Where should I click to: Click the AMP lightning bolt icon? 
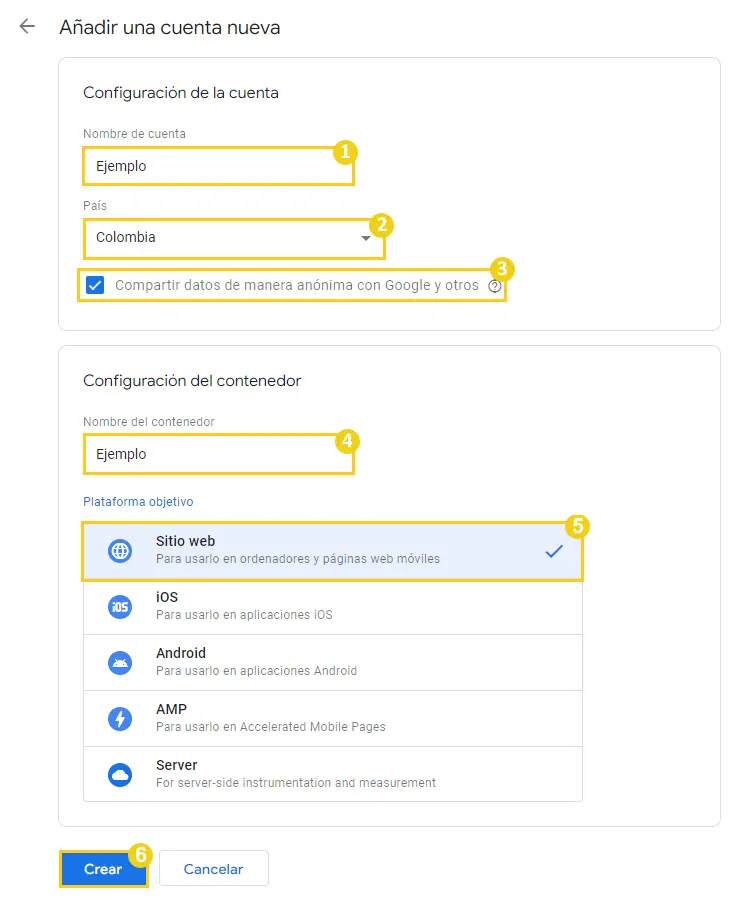tap(120, 719)
